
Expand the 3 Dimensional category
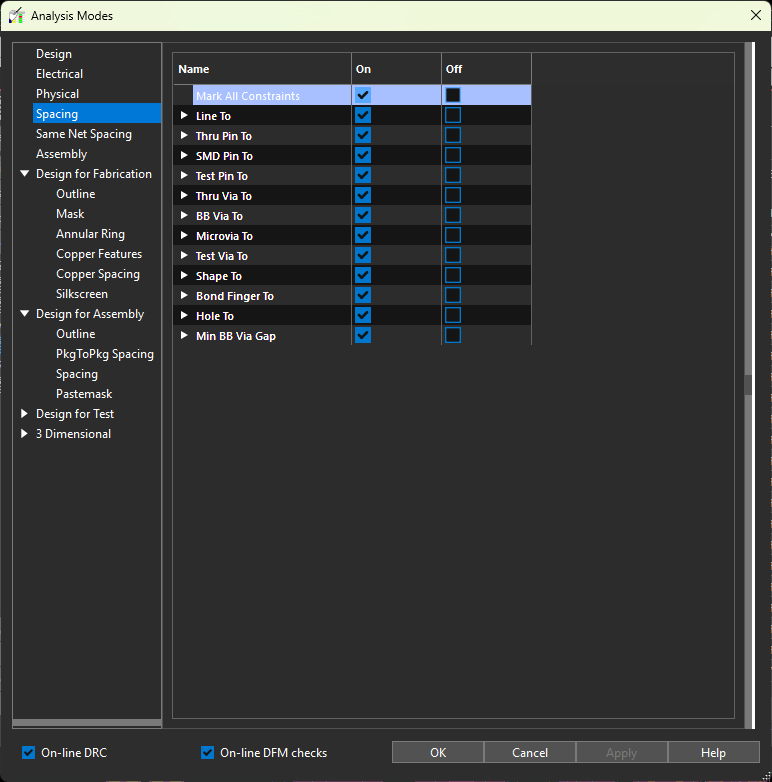pos(25,434)
